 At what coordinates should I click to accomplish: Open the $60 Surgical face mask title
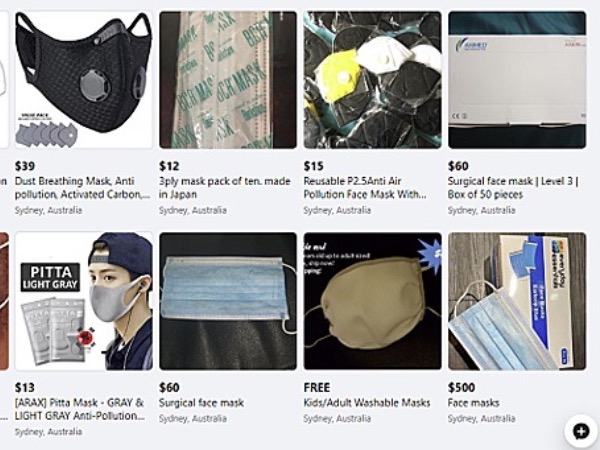201,403
